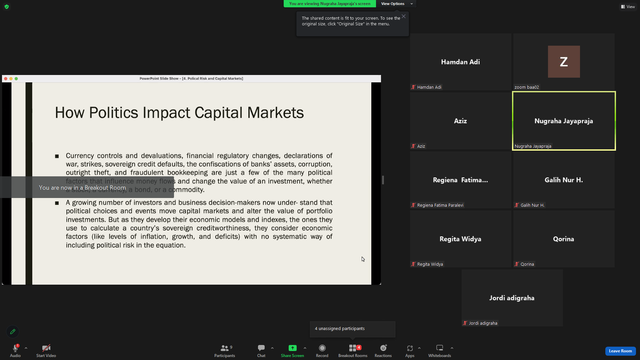Viewport: 640px width, 360px height.
Task: Click the green annotation pencil icon
Action: (x=13, y=331)
